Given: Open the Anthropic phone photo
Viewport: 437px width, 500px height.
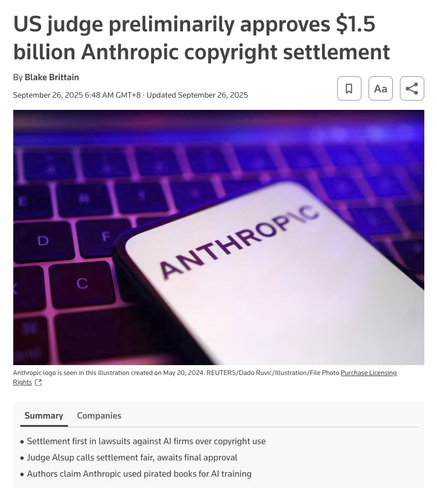Looking at the screenshot, I should coord(219,237).
